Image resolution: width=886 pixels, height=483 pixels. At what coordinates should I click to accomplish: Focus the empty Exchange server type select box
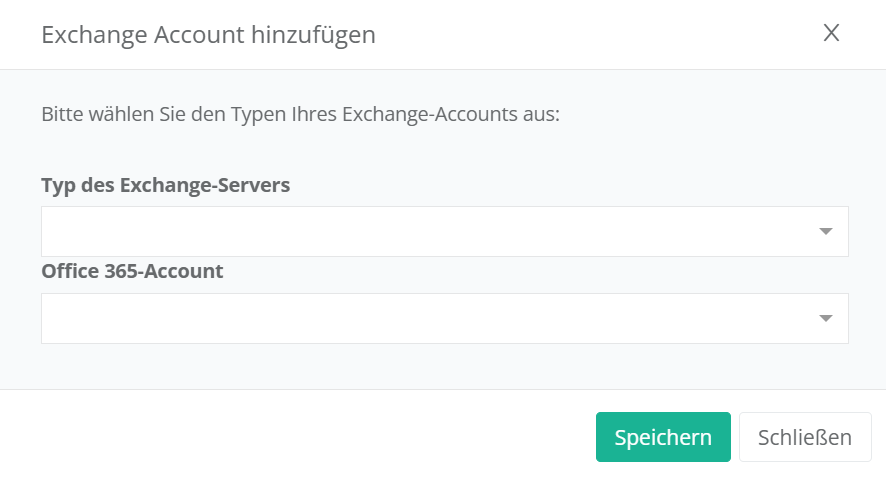pyautogui.click(x=430, y=231)
